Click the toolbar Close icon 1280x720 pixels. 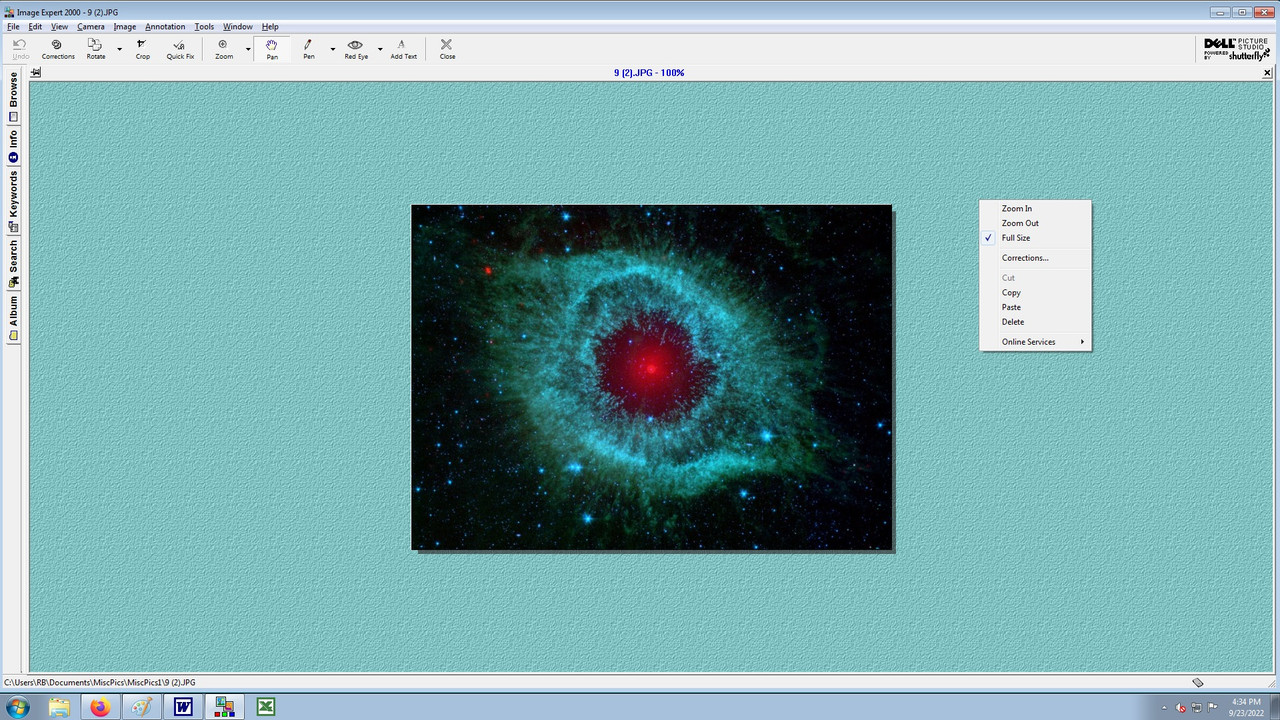pos(447,49)
